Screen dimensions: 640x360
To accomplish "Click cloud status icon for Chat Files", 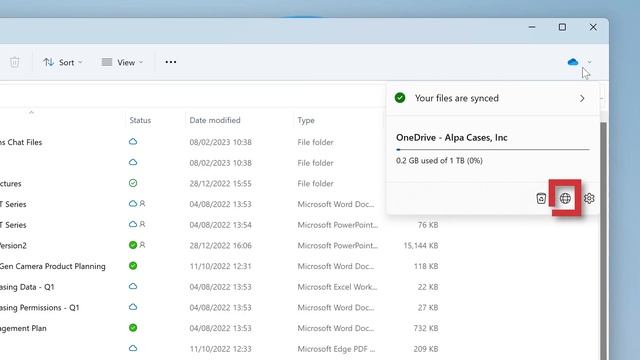I will tap(133, 142).
